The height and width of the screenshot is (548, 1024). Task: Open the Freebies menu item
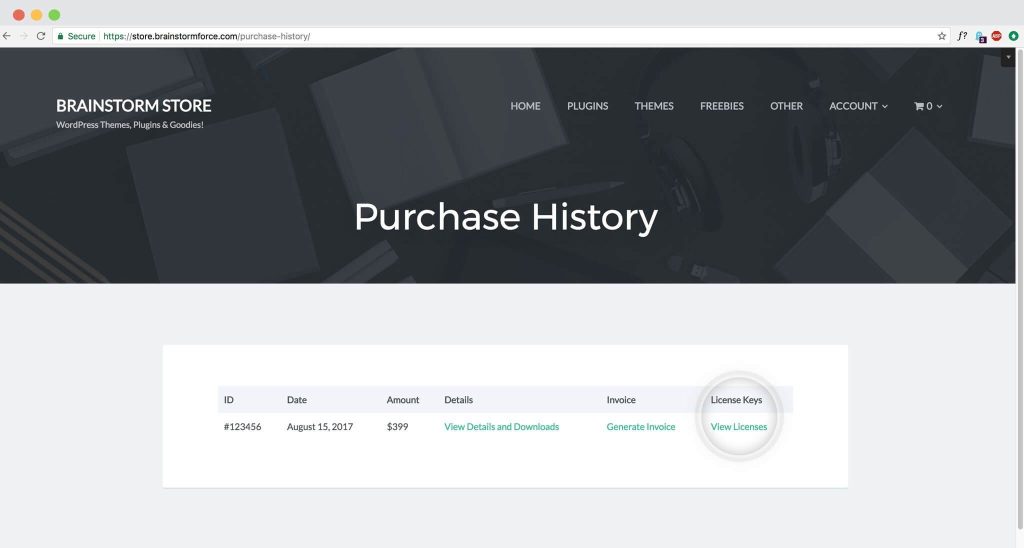pyautogui.click(x=722, y=106)
